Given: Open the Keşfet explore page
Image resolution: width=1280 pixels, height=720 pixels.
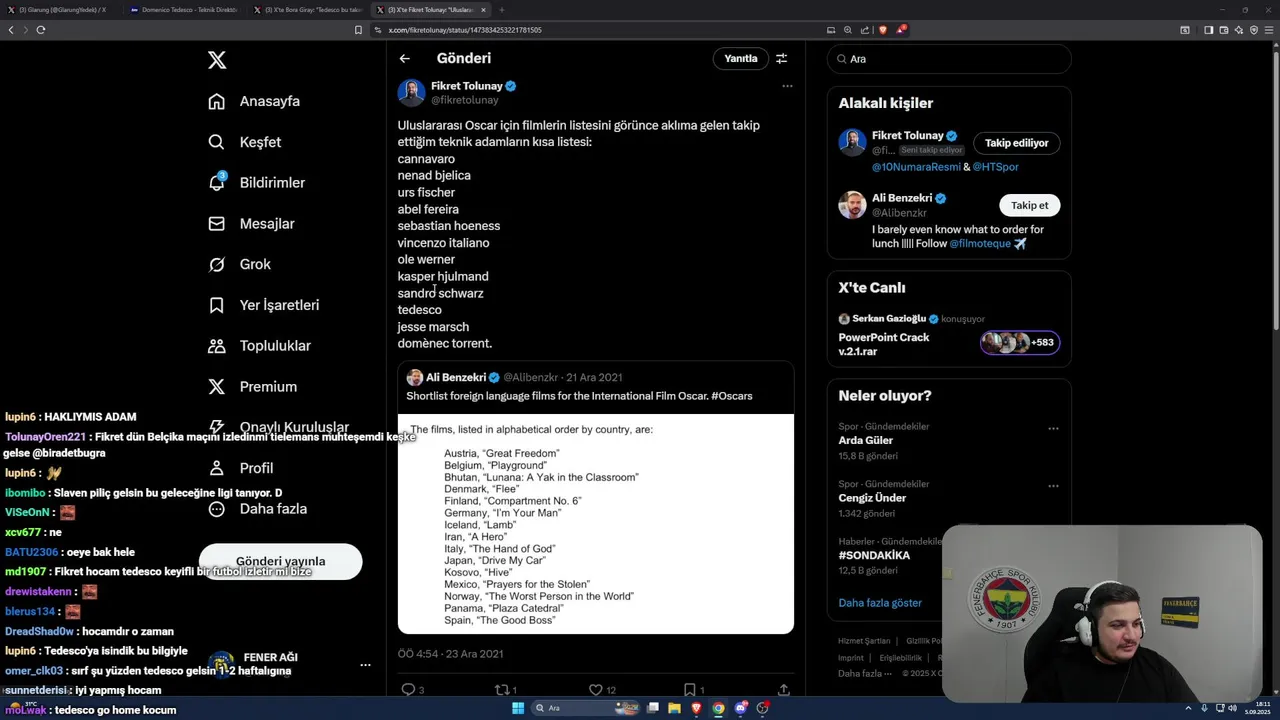Looking at the screenshot, I should coord(245,142).
